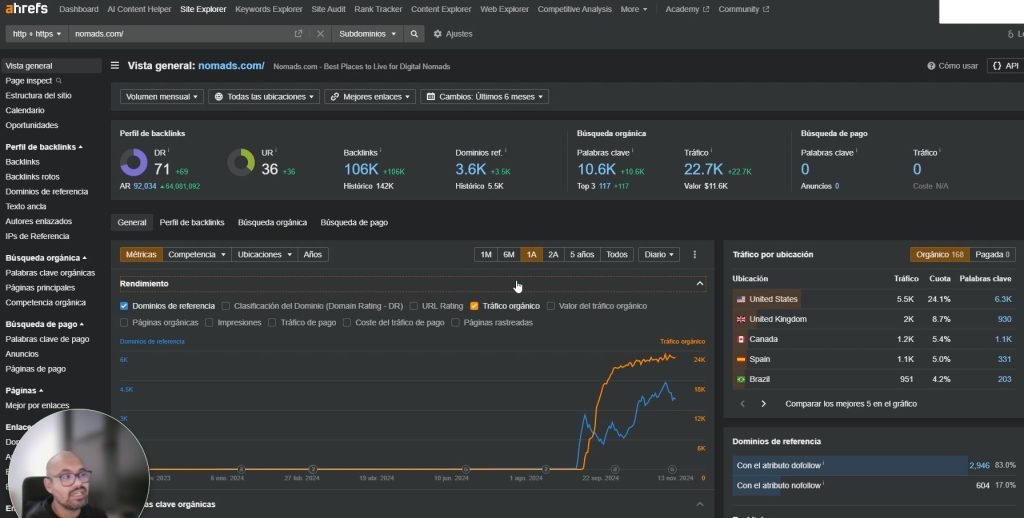
Task: Enable Clasificación del Dominio DR checkbox
Action: pos(225,306)
